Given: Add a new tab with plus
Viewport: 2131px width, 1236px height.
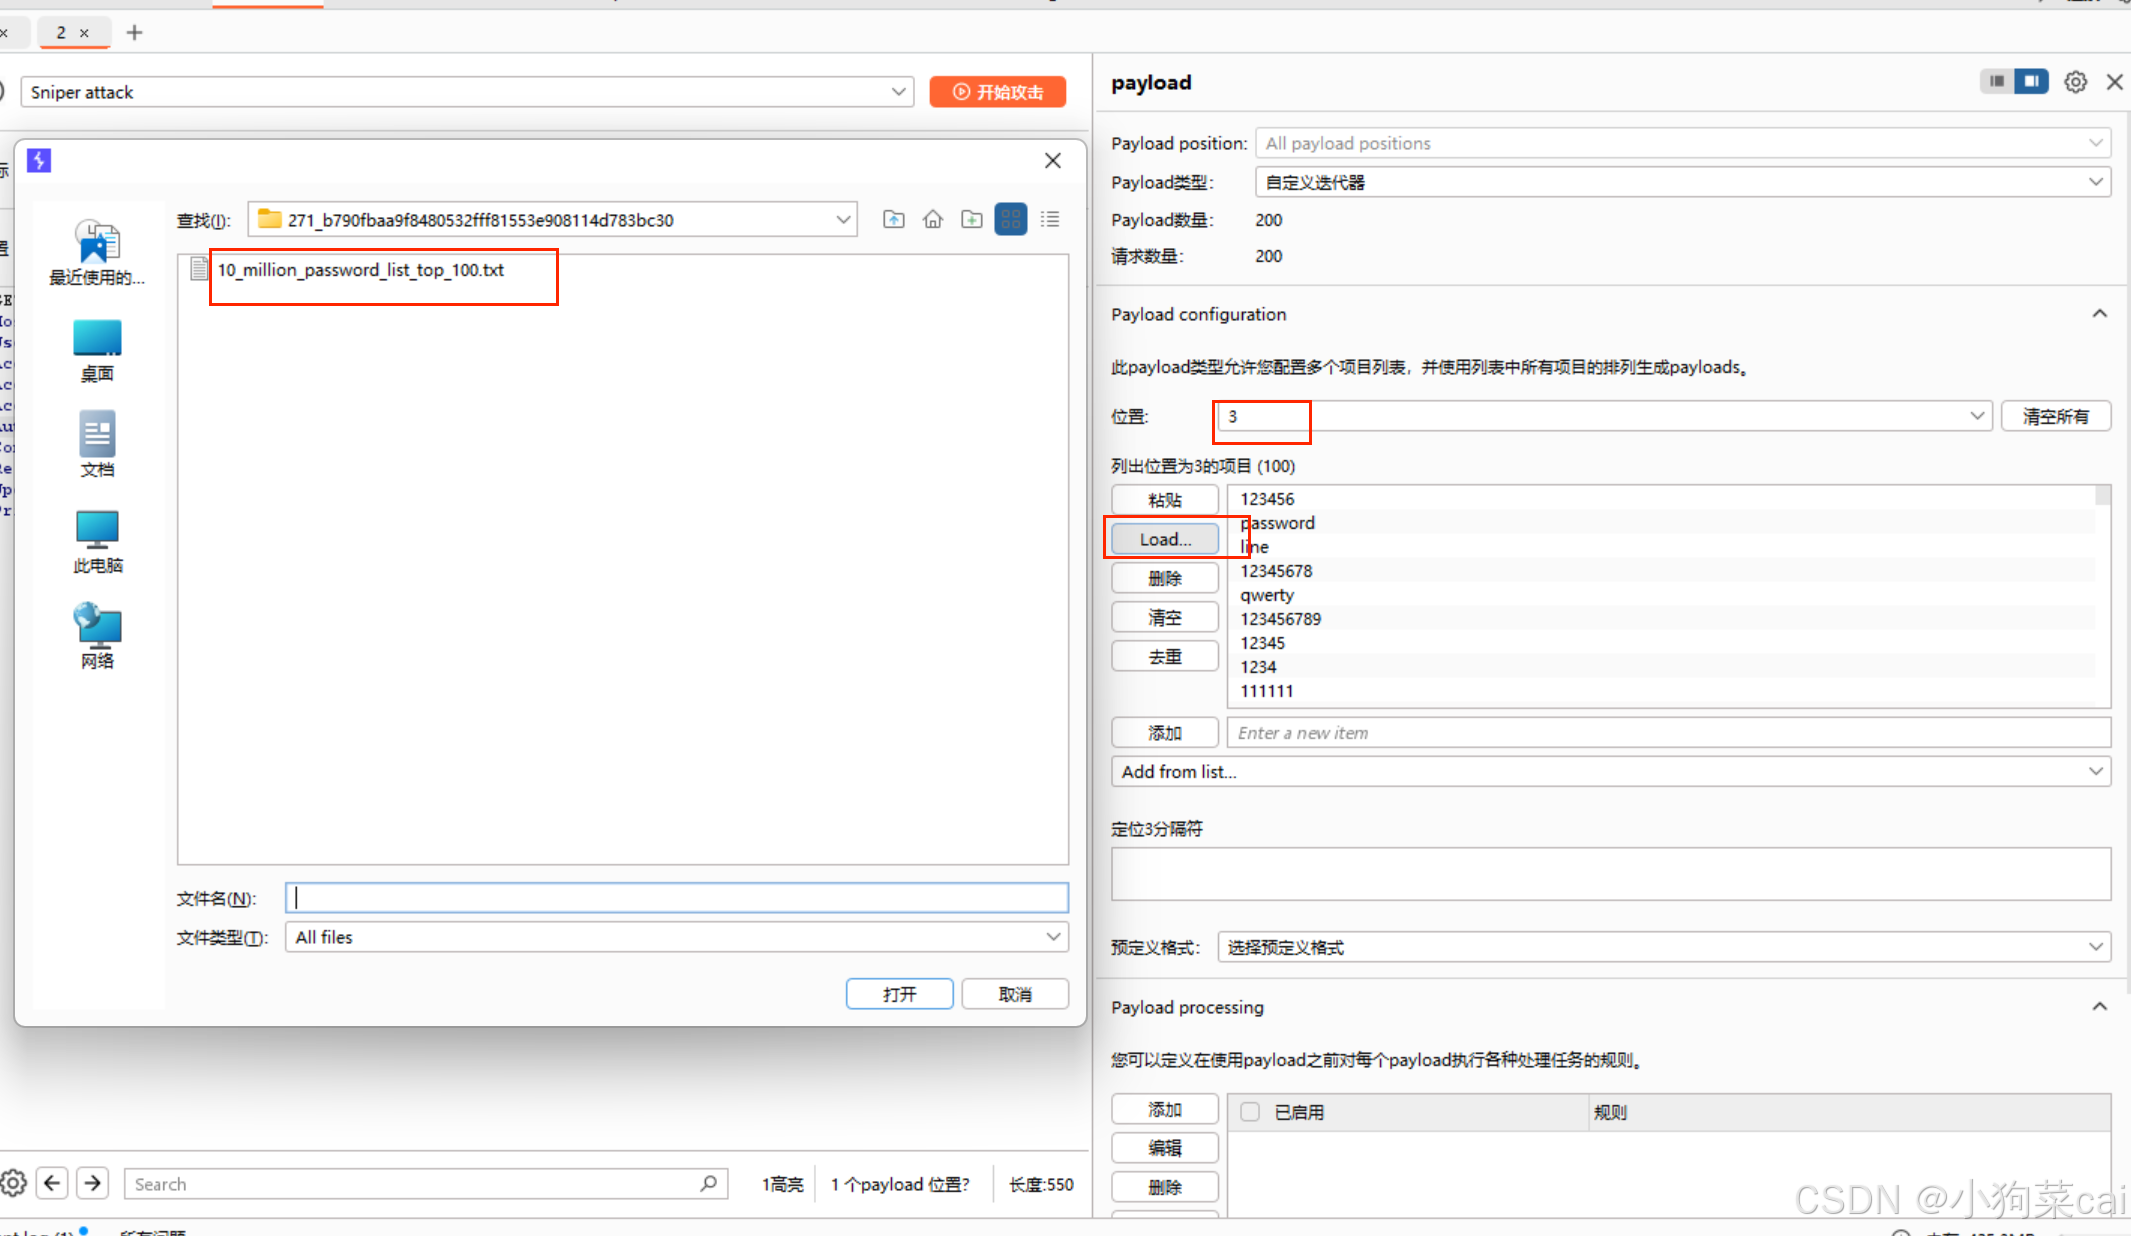Looking at the screenshot, I should (134, 33).
